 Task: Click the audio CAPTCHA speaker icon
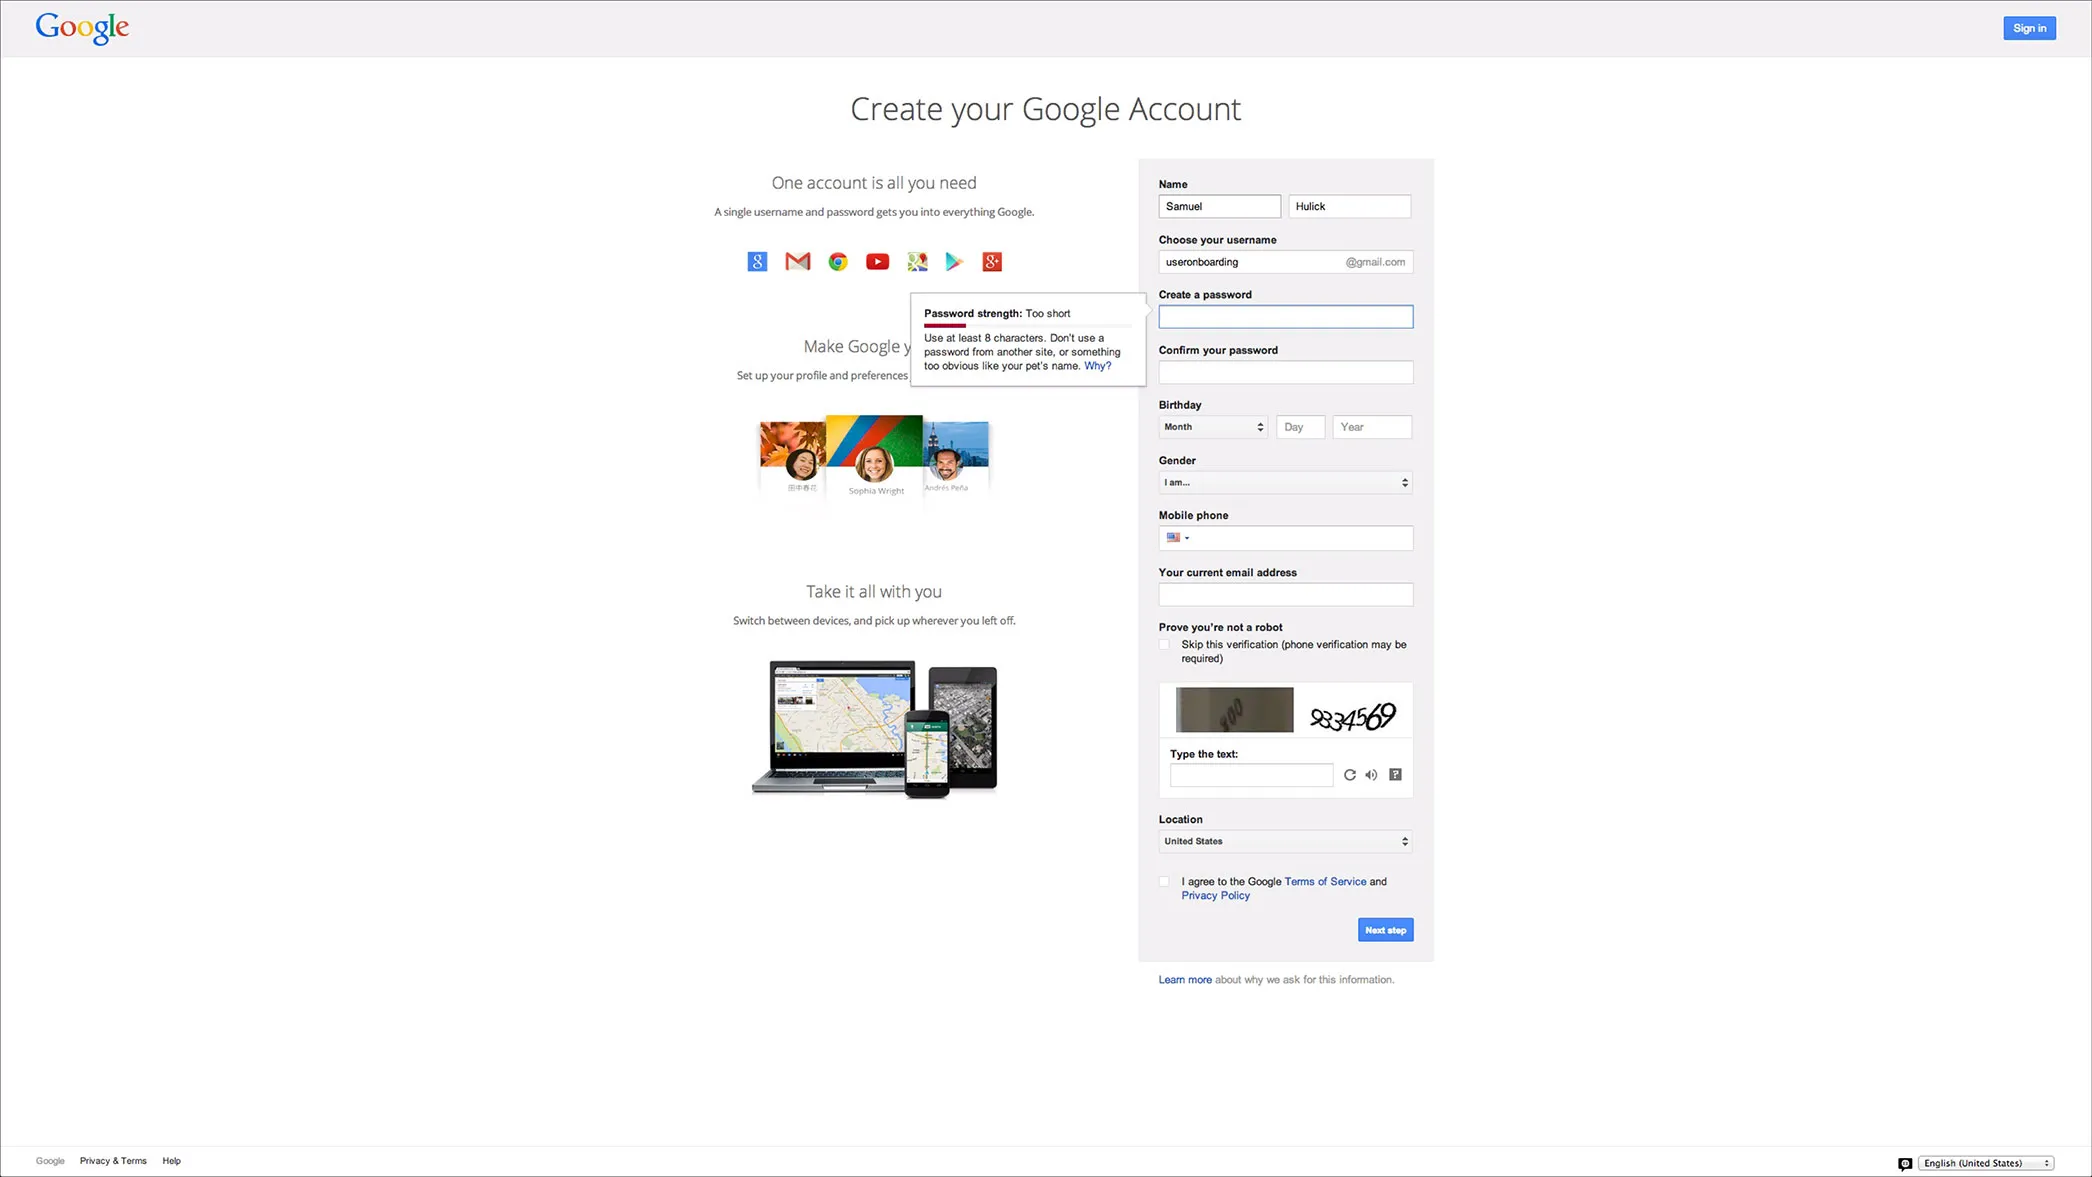pyautogui.click(x=1372, y=775)
